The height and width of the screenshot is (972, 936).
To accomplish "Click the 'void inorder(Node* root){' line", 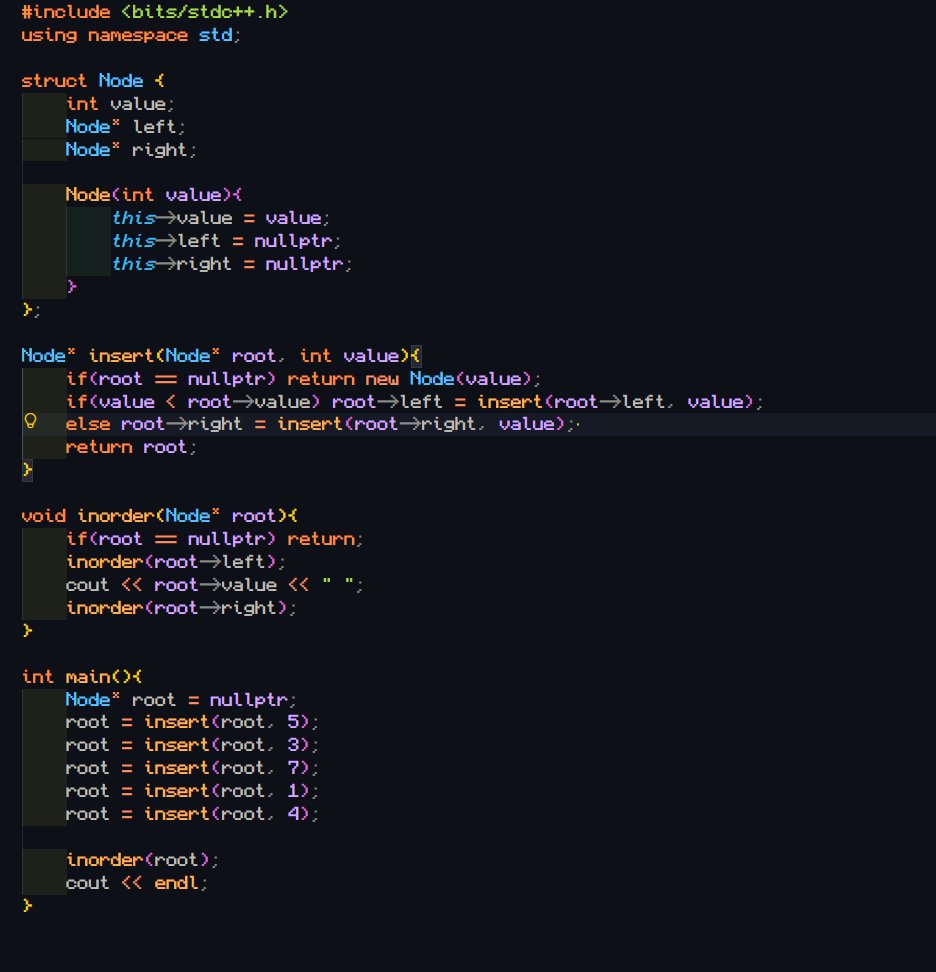I will tap(159, 516).
